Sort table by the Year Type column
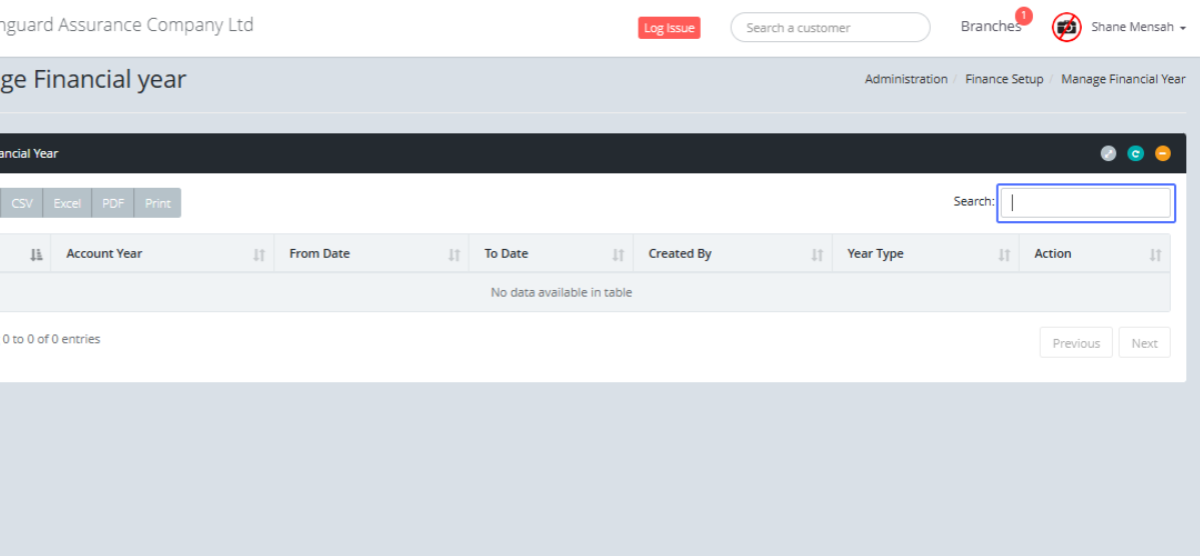 [925, 254]
